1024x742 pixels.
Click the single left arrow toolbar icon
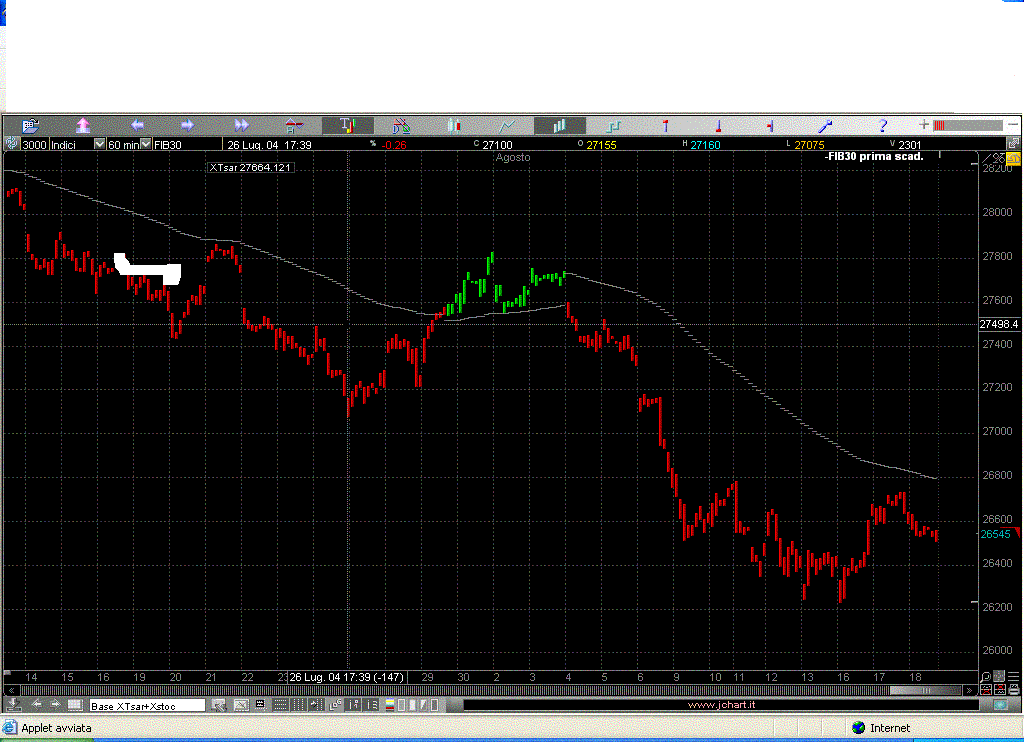coord(137,126)
